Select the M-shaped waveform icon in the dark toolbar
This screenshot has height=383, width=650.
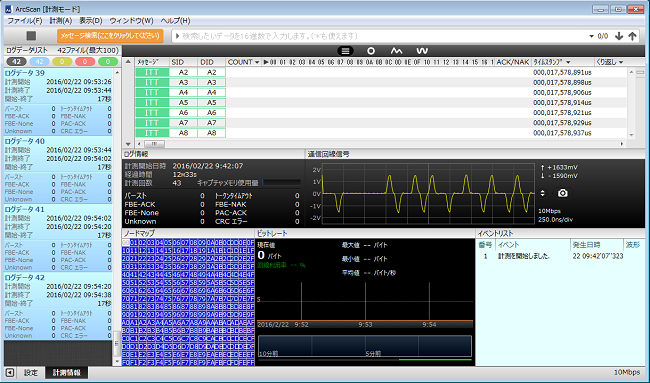(x=396, y=51)
